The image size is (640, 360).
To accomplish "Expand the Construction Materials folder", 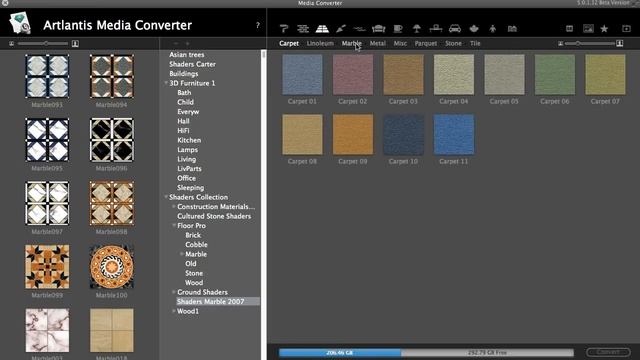I will coord(174,207).
